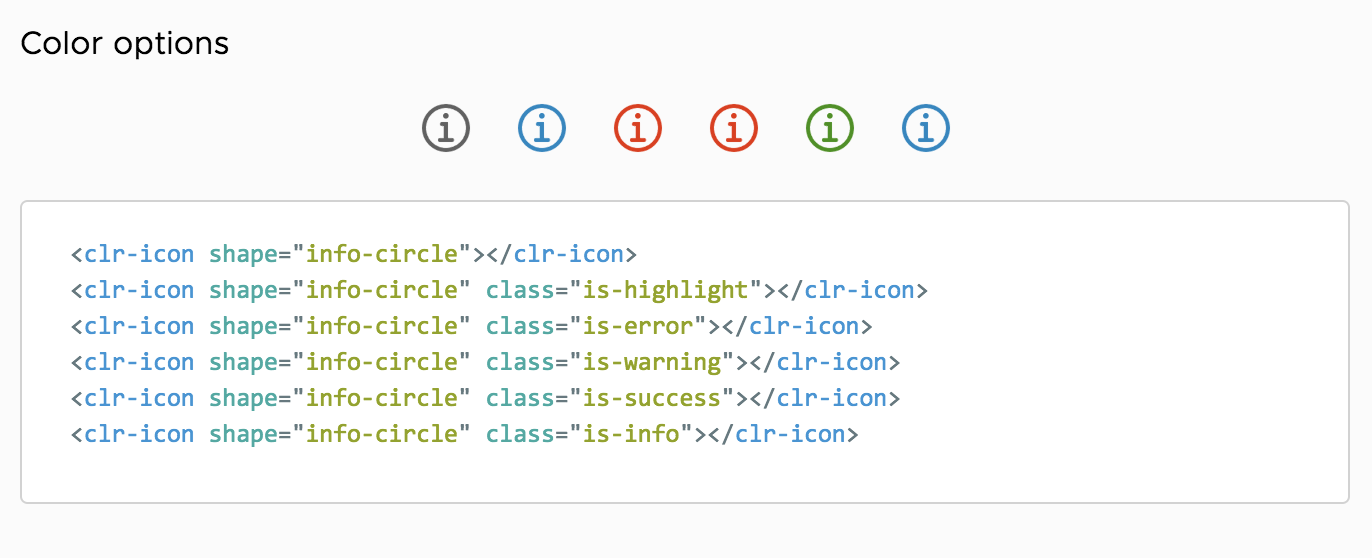Click the green success info-circle icon
Screen dimensions: 1372x558
(830, 128)
